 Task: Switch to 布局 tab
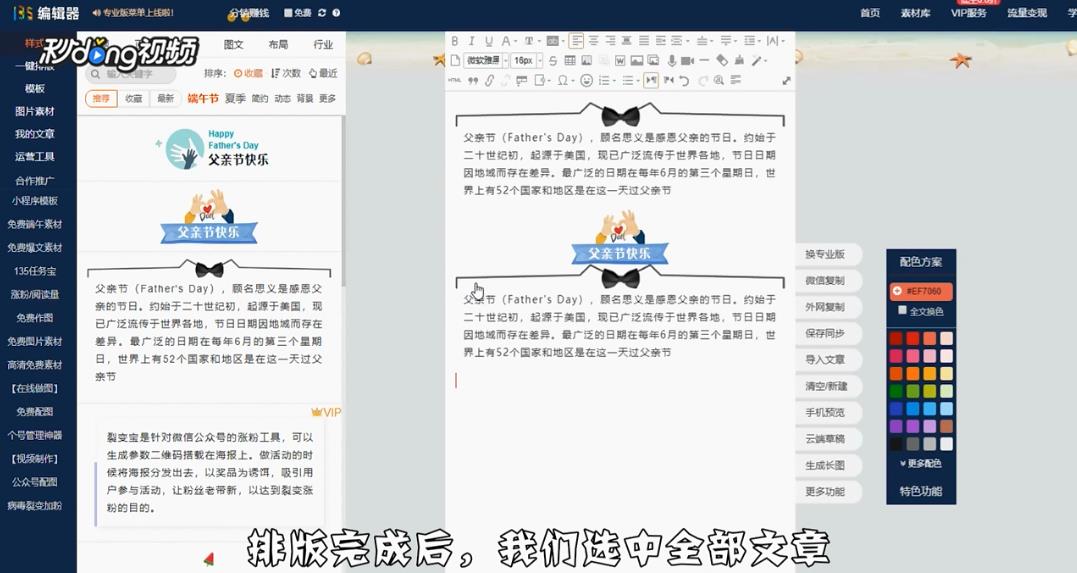[x=278, y=45]
